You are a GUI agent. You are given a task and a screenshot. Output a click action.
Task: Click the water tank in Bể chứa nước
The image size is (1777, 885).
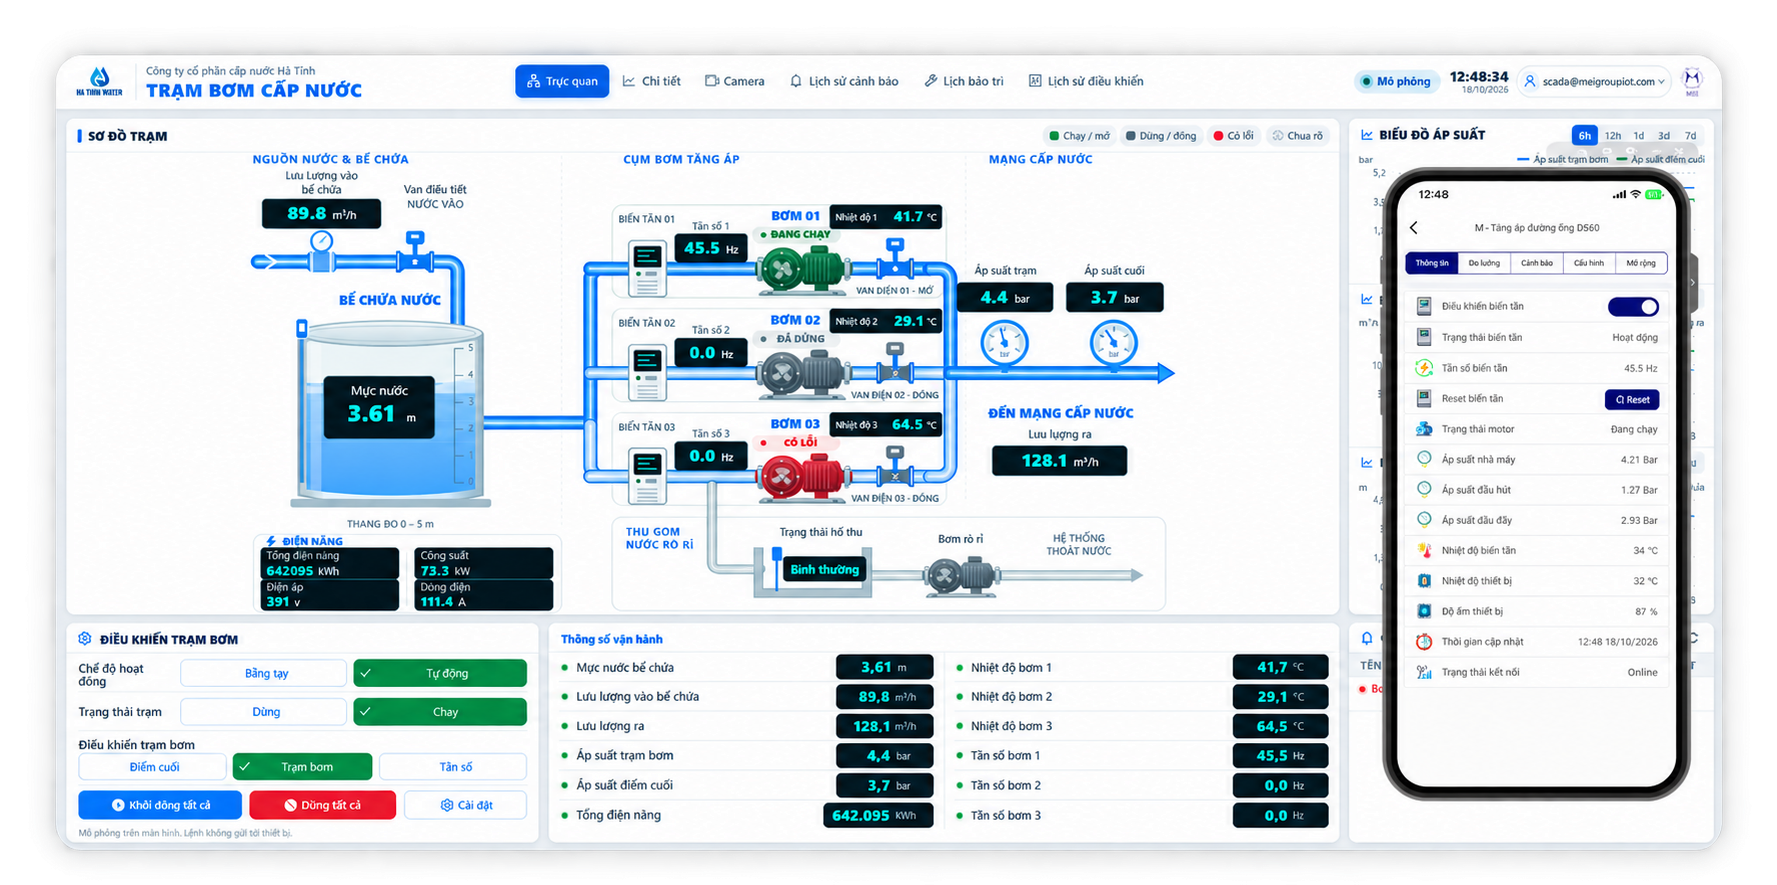(390, 412)
